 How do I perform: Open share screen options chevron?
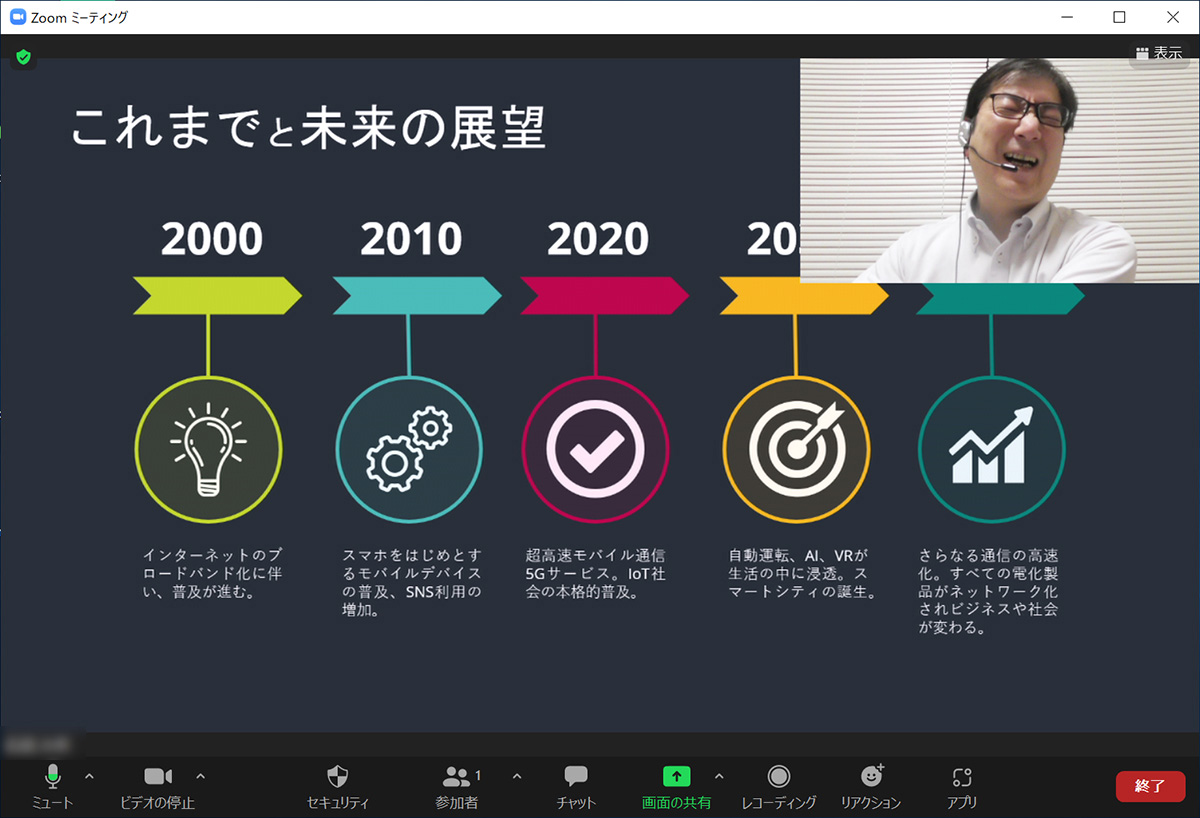click(x=718, y=775)
